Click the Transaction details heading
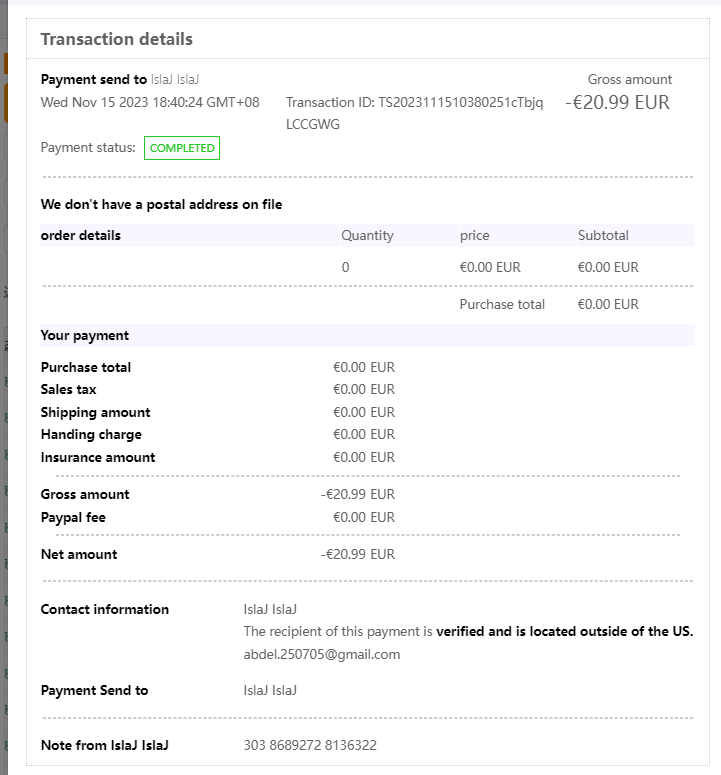This screenshot has width=721, height=775. 116,39
